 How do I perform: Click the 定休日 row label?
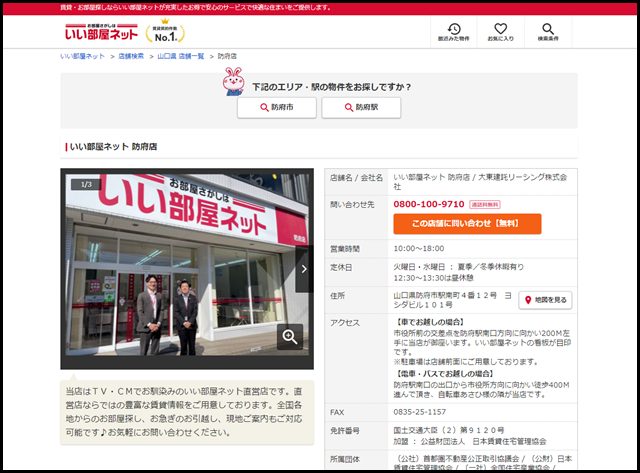pyautogui.click(x=341, y=268)
